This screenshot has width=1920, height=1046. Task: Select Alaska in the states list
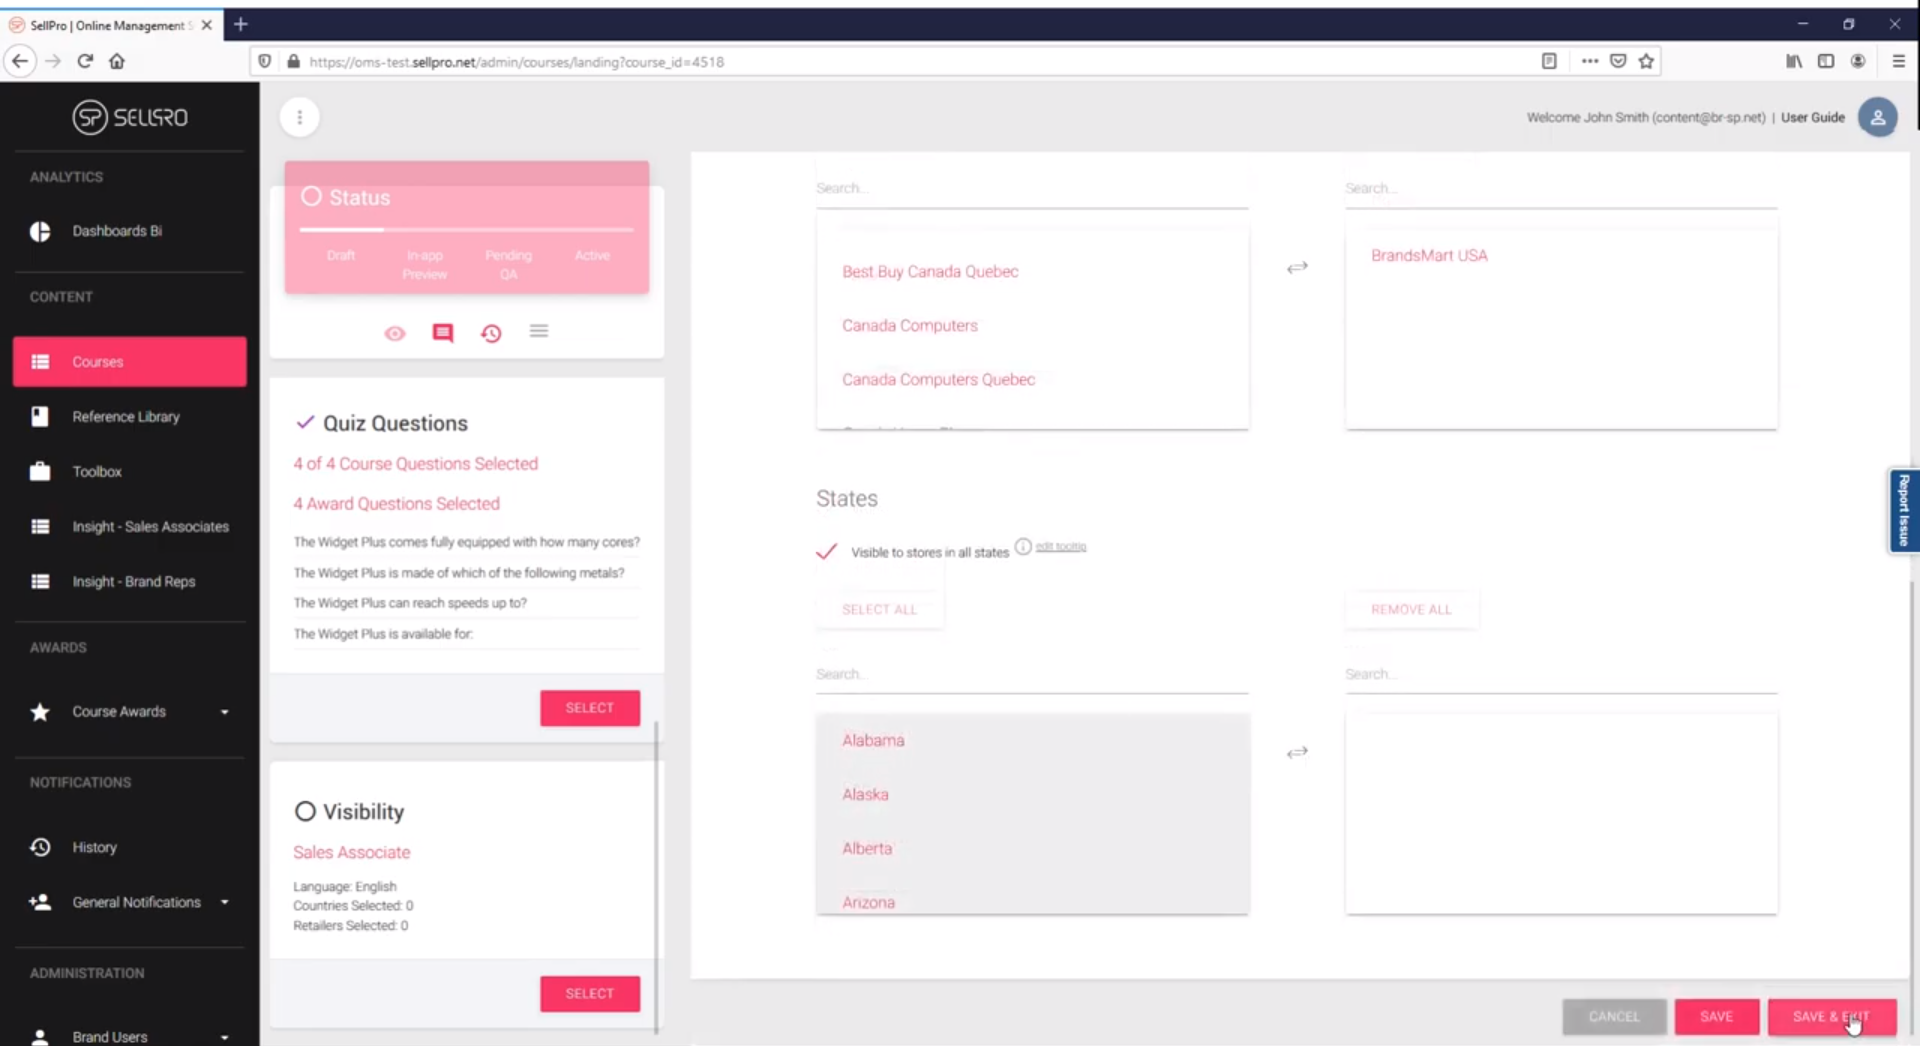[865, 794]
